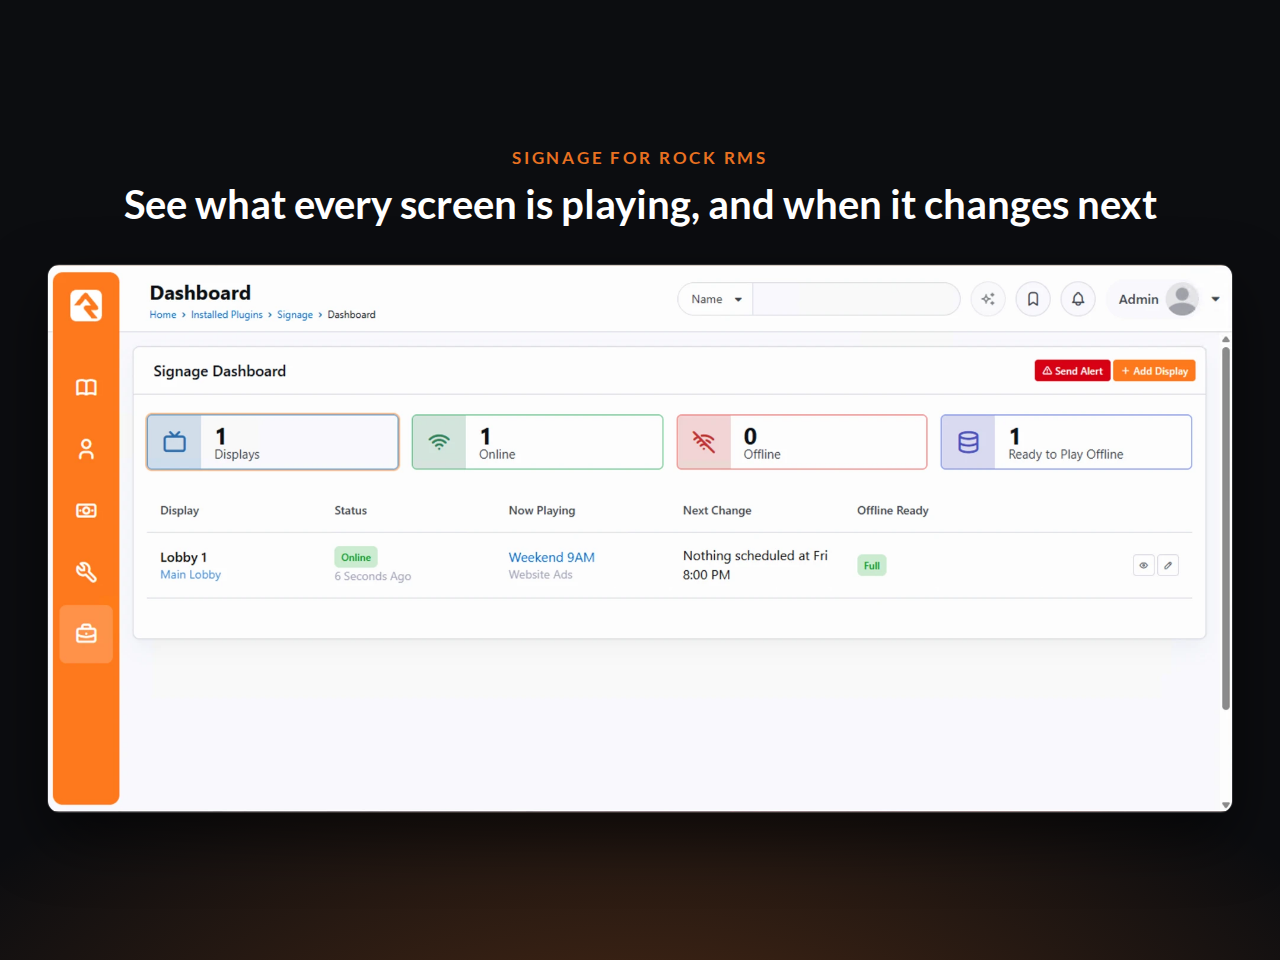Click the Lobby 1 display name
The image size is (1280, 960).
[x=184, y=558]
